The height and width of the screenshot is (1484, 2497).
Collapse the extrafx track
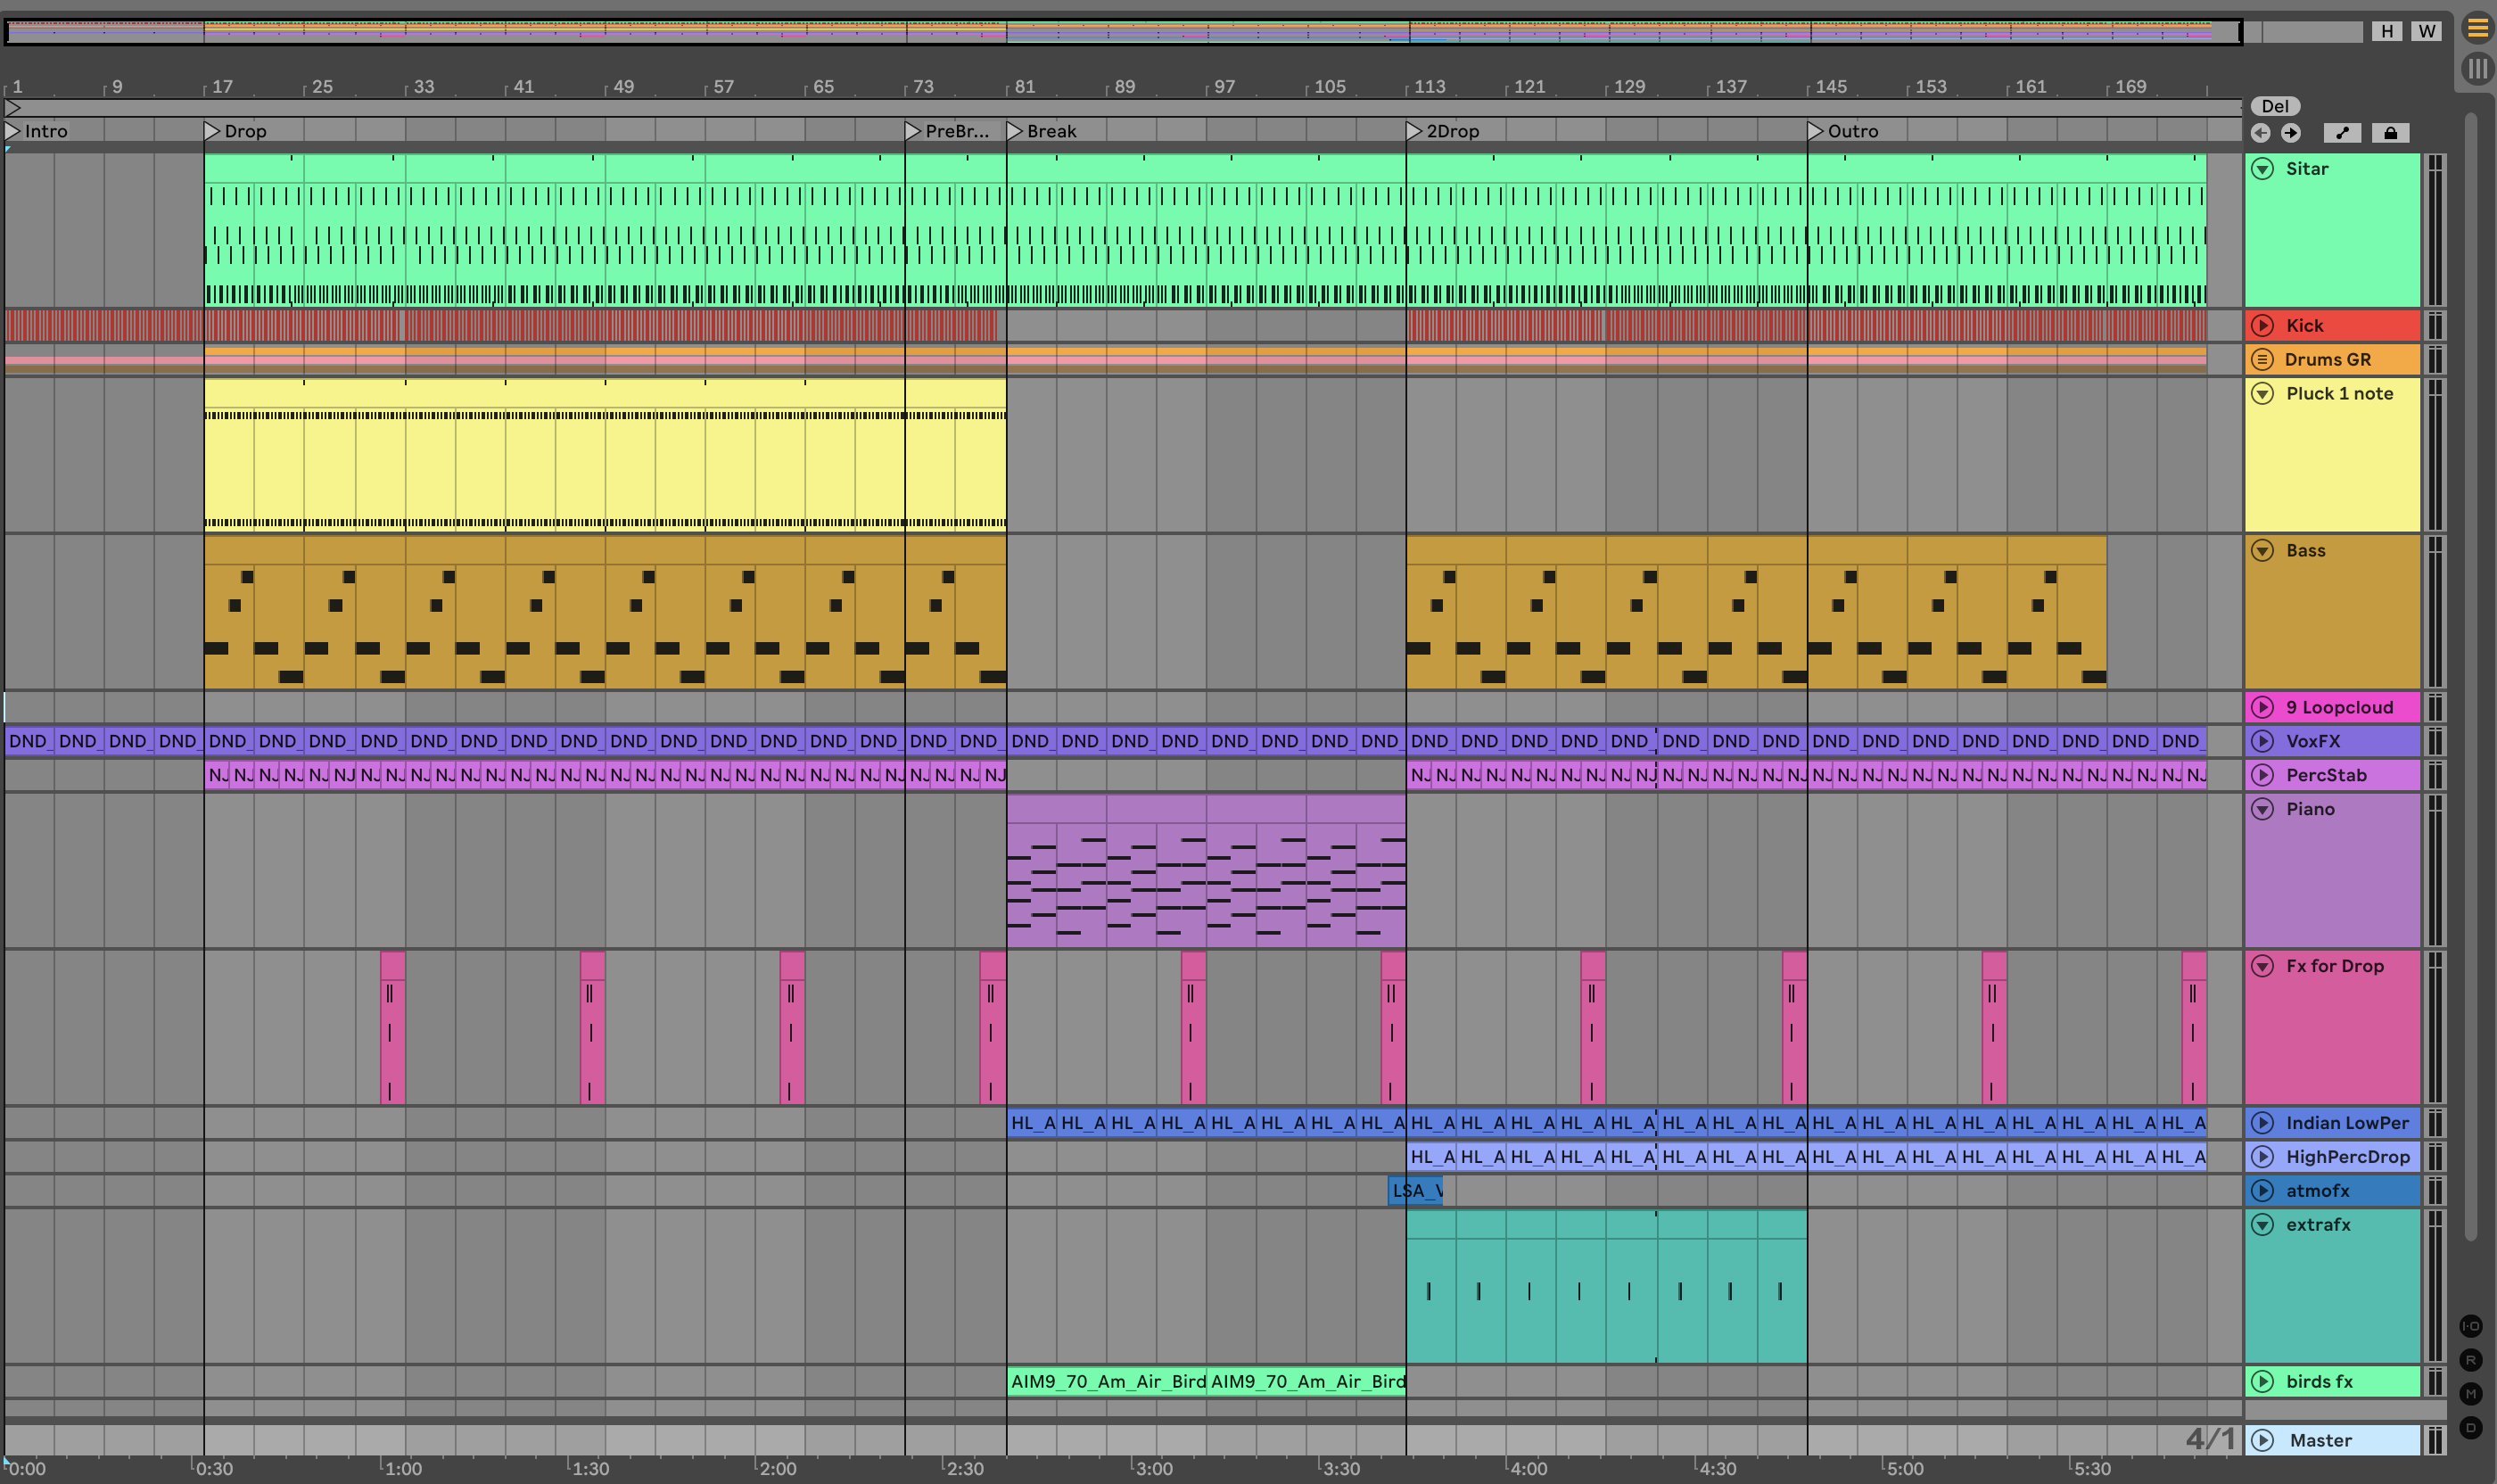(2262, 1225)
